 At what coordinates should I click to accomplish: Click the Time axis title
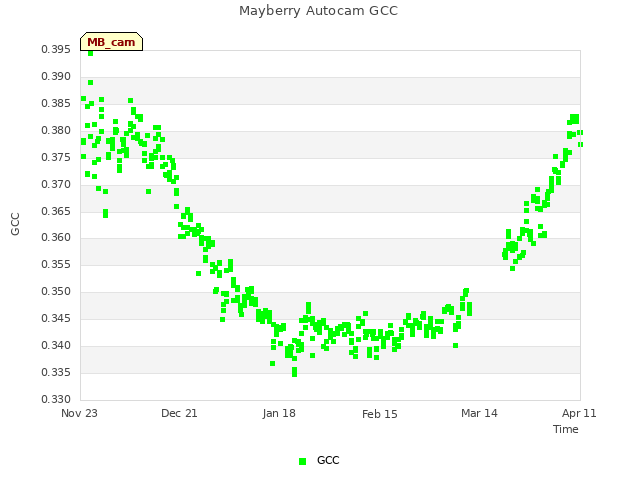pyautogui.click(x=566, y=429)
